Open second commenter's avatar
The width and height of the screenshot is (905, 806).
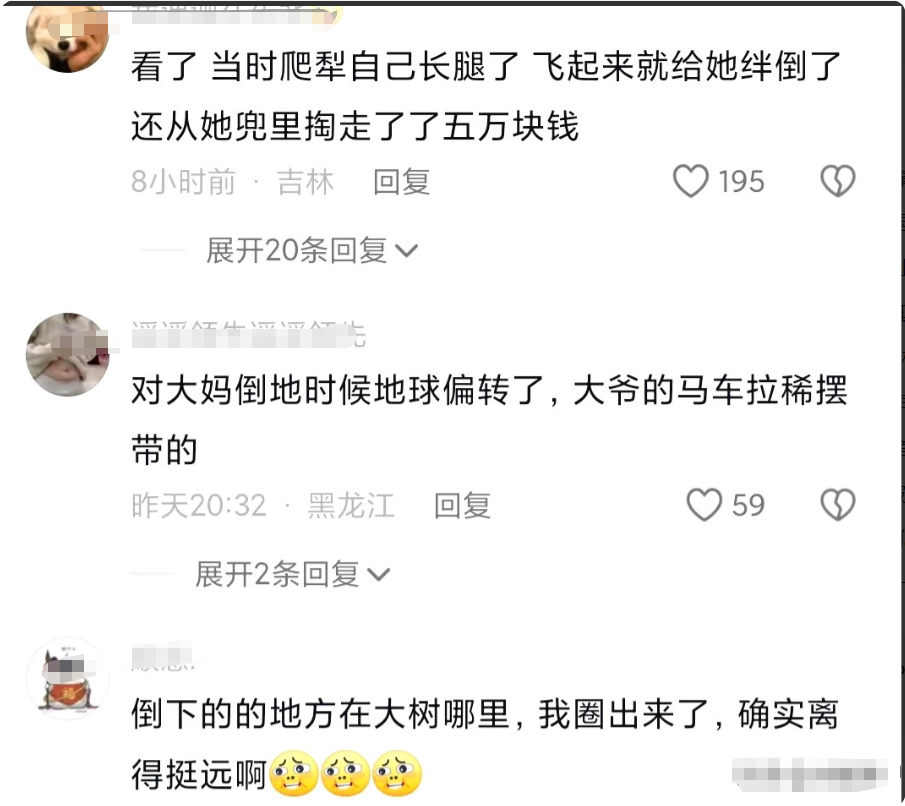pos(68,355)
